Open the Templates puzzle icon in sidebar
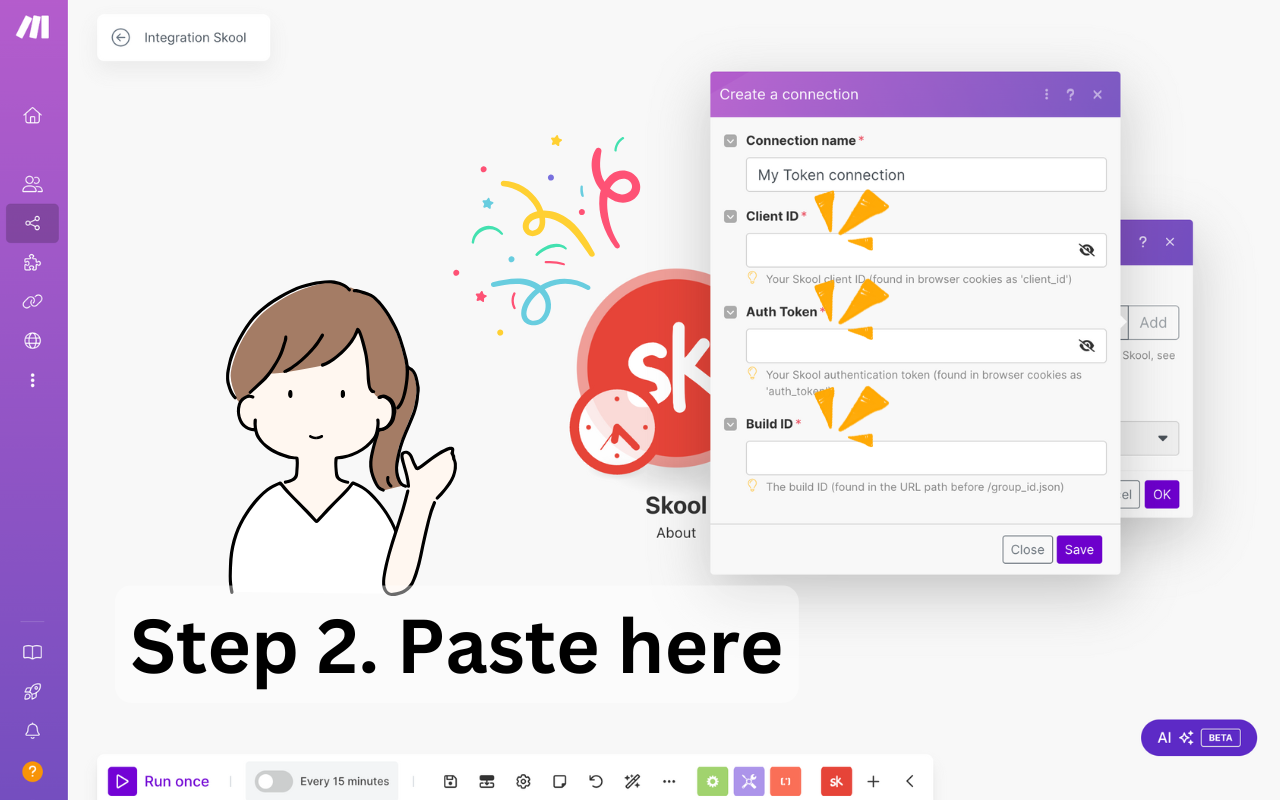The height and width of the screenshot is (800, 1280). 32,263
